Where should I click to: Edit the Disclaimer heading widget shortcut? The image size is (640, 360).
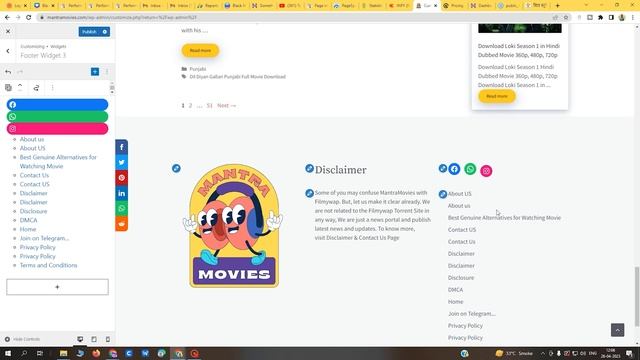tap(309, 168)
